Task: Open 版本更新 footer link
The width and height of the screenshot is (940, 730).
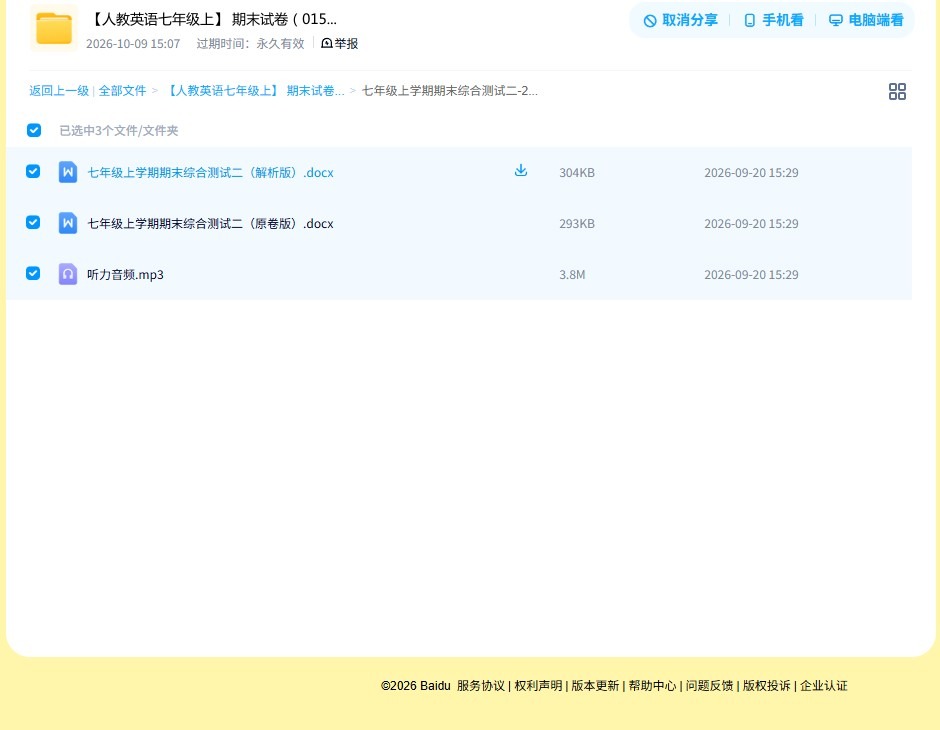Action: [595, 686]
